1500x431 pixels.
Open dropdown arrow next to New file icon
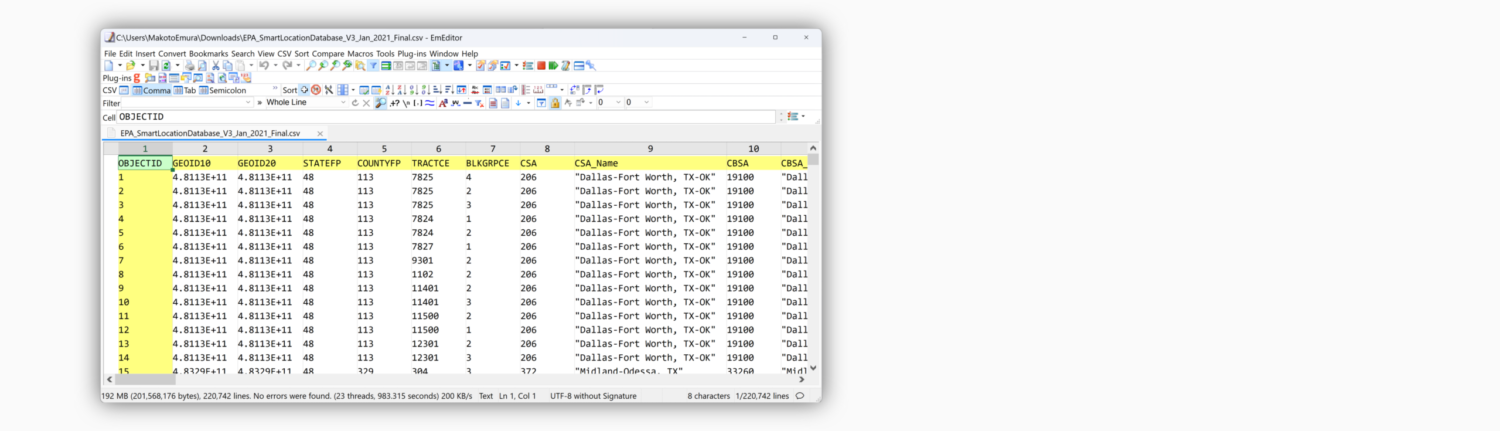[118, 65]
